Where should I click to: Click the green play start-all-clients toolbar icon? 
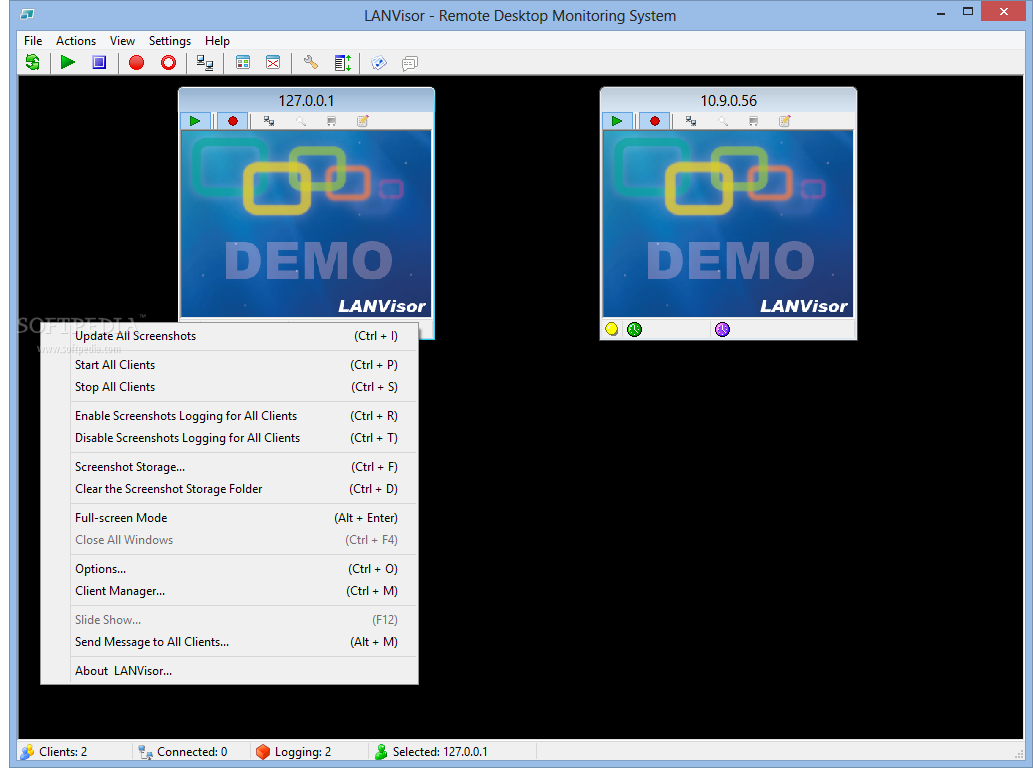[x=67, y=63]
